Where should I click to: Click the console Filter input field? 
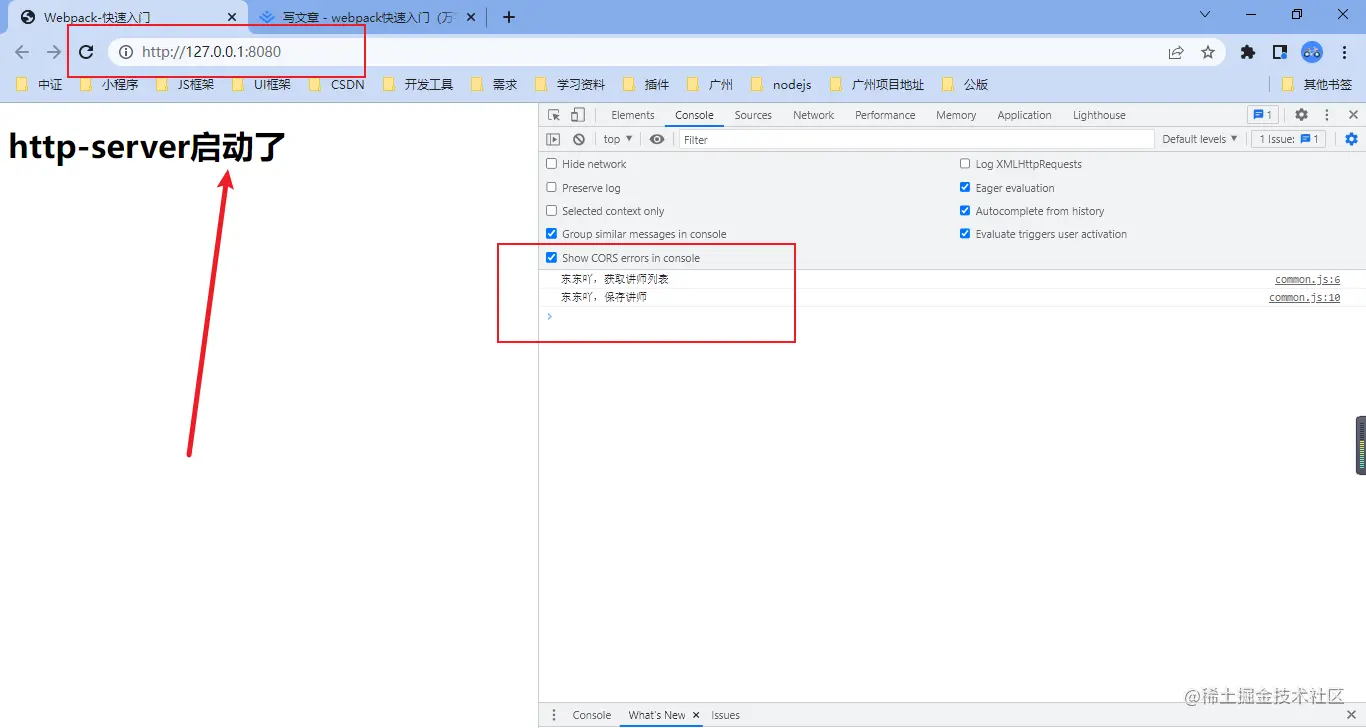tap(916, 140)
